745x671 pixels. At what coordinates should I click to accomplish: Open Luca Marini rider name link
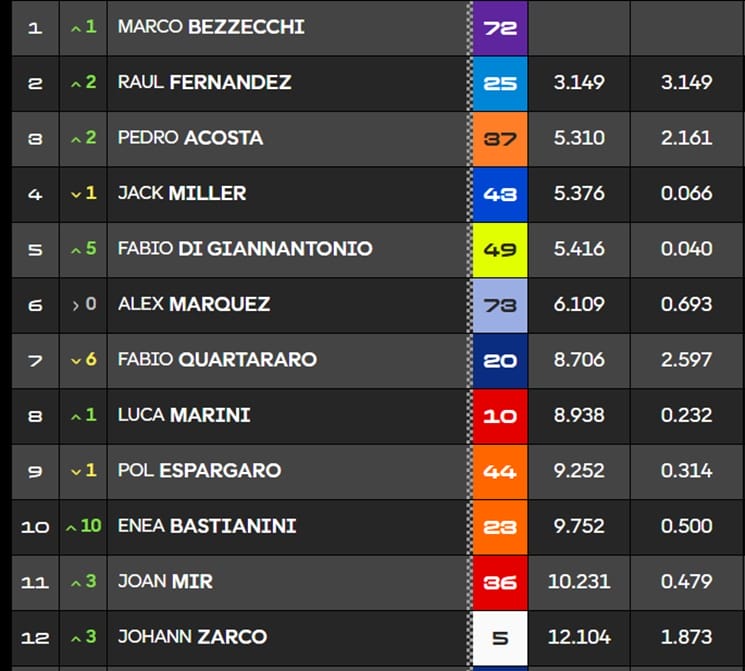pyautogui.click(x=184, y=415)
